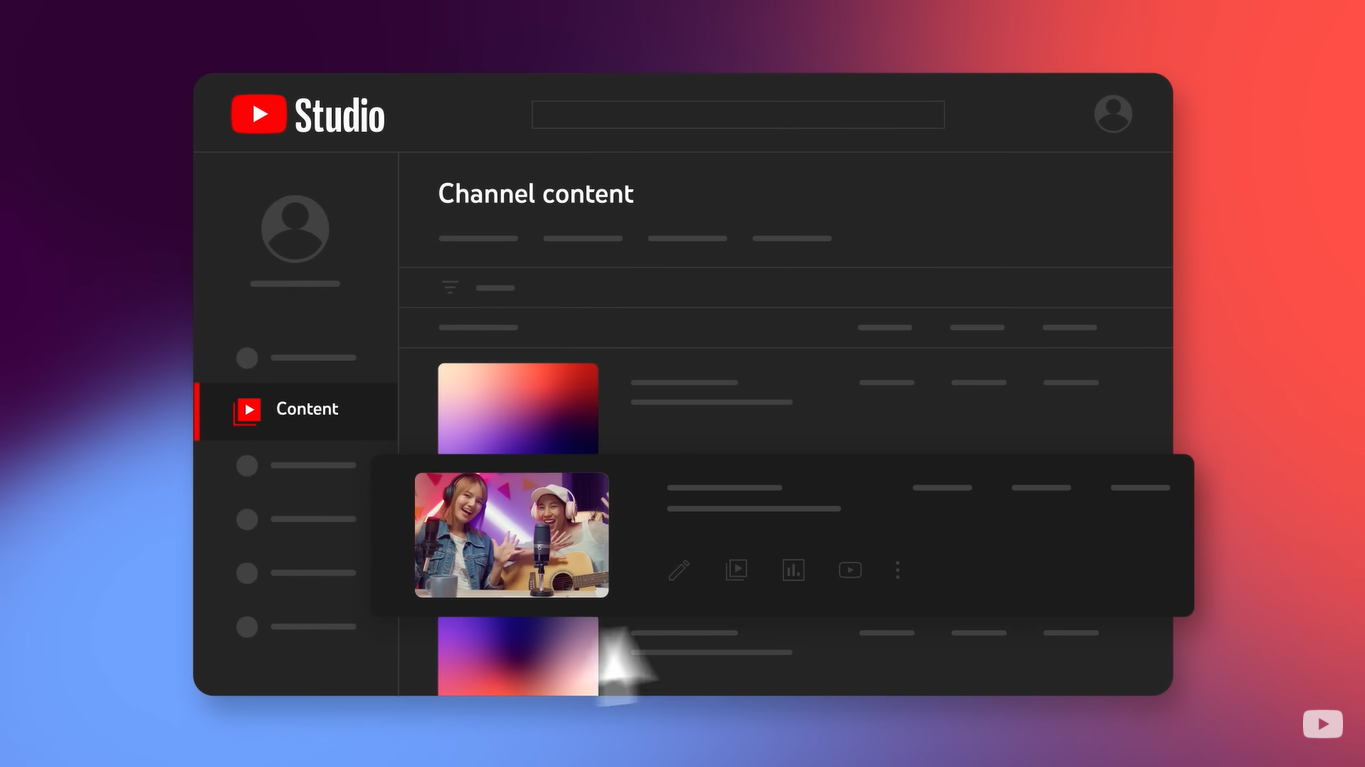
Task: Click the search bar at the top
Action: pos(737,114)
